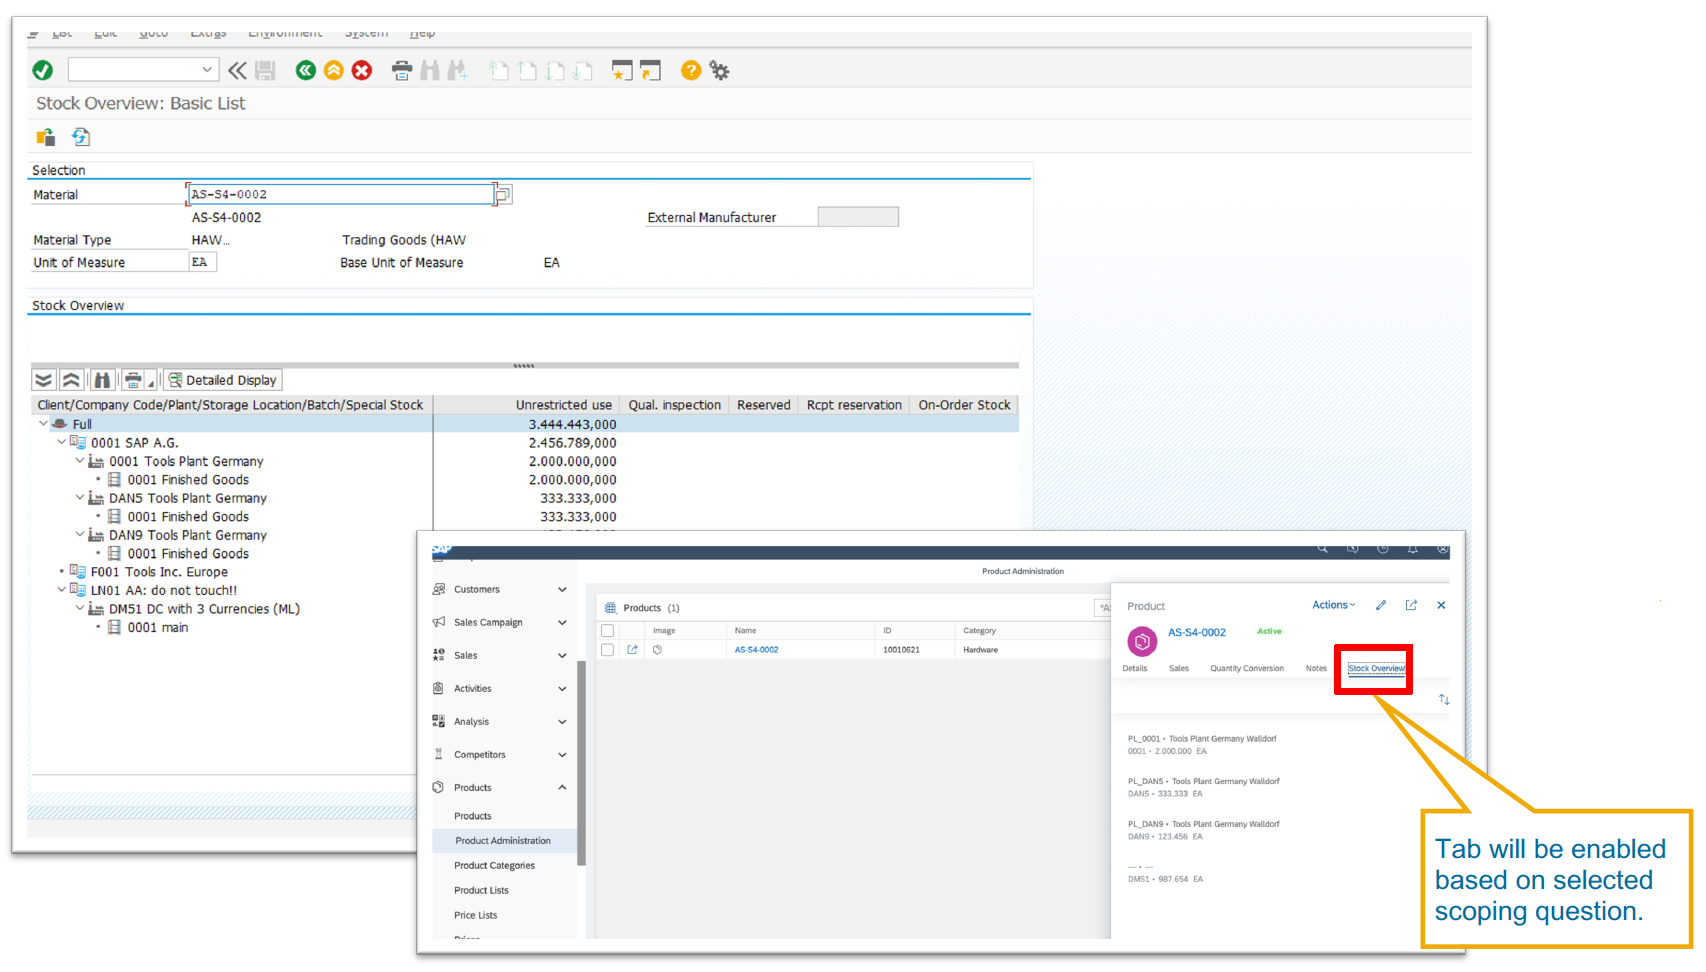The image size is (1706, 972).
Task: Collapse the Products sidebar section
Action: click(563, 787)
